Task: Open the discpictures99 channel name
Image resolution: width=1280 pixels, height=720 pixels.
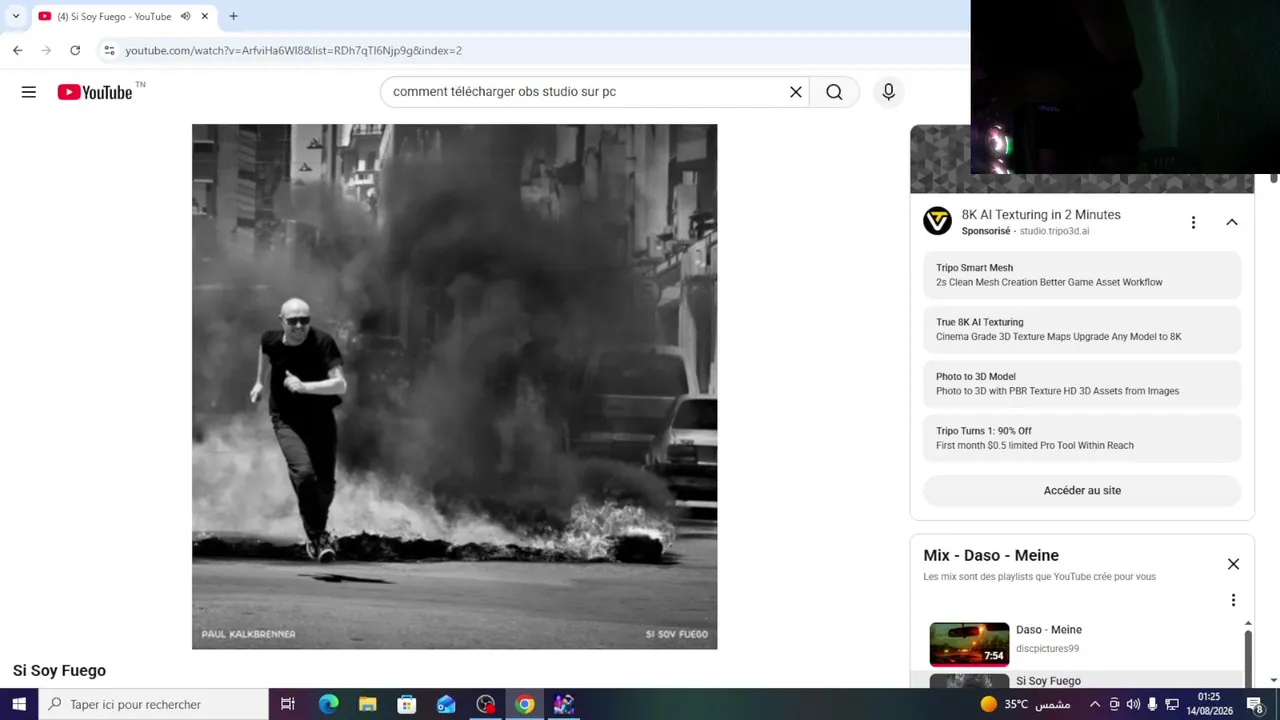Action: point(1047,649)
